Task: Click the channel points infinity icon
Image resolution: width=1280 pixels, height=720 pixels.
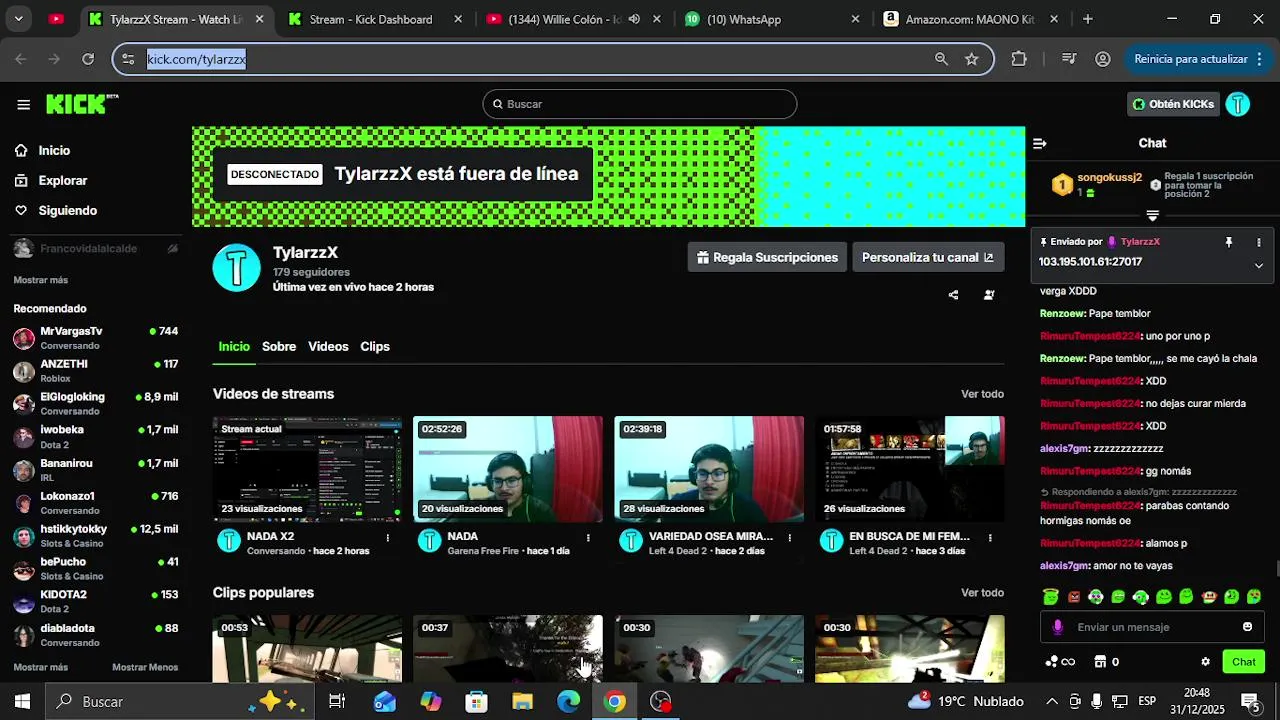Action: pyautogui.click(x=1060, y=662)
